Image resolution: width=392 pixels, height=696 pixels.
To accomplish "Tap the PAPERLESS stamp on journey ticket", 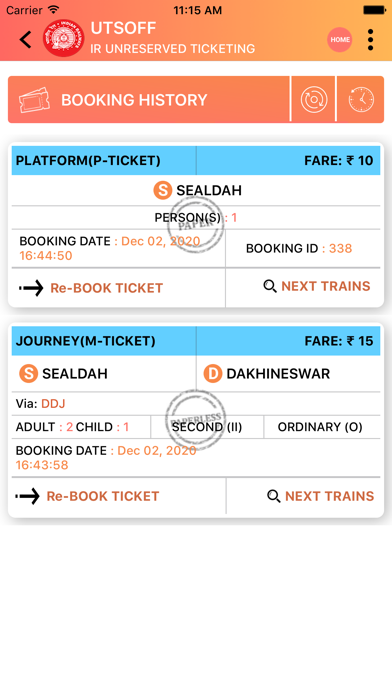I will (195, 419).
